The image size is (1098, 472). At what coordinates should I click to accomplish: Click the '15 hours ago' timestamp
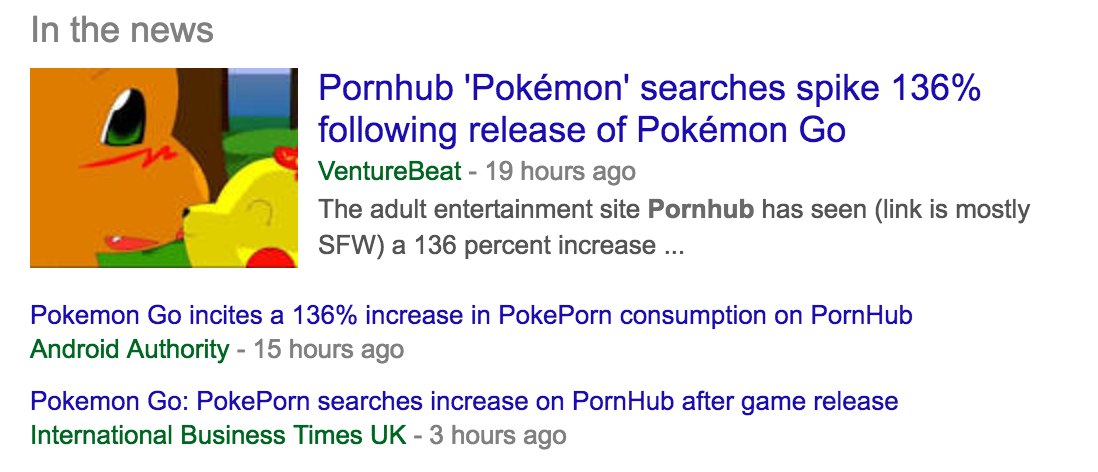(x=328, y=349)
